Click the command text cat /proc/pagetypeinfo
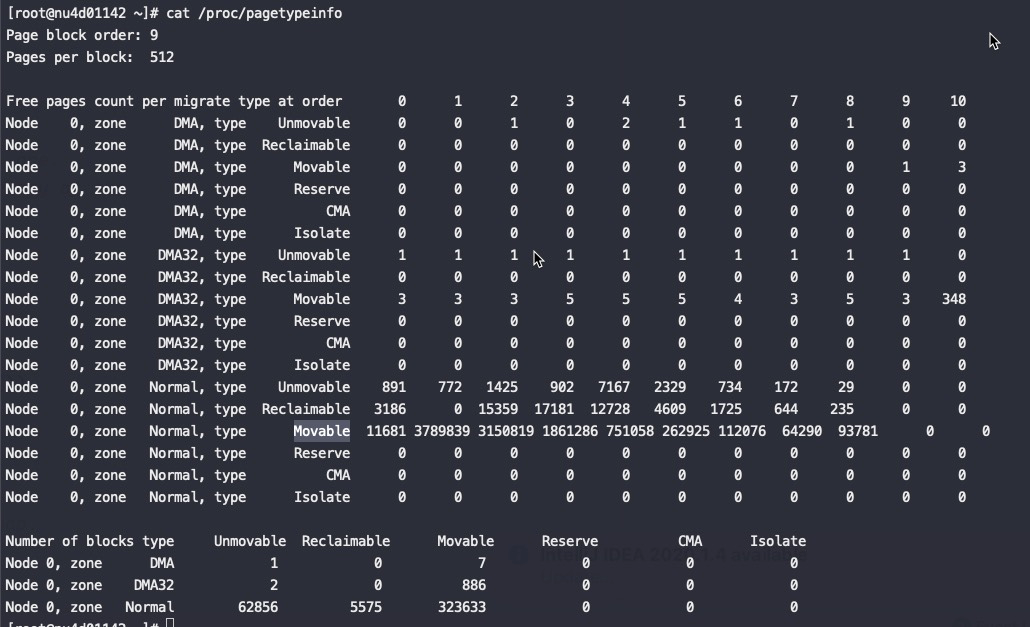Screen dimensions: 1030x627 (254, 14)
